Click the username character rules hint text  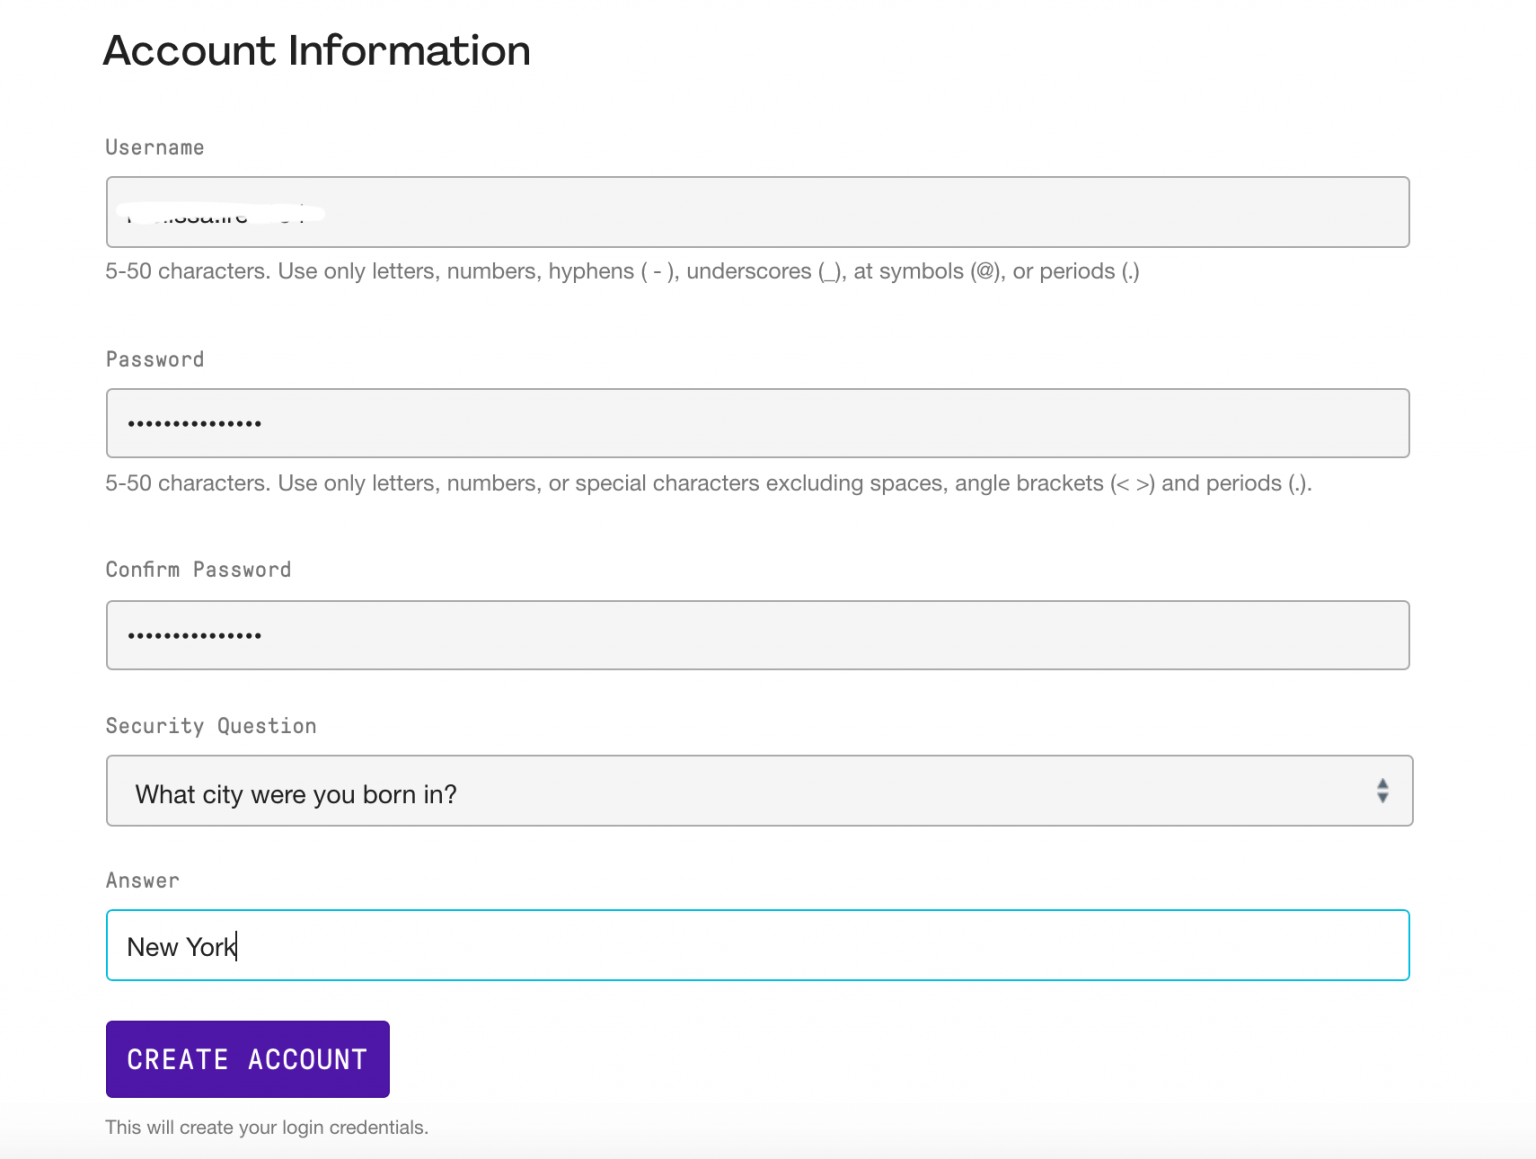pos(622,272)
